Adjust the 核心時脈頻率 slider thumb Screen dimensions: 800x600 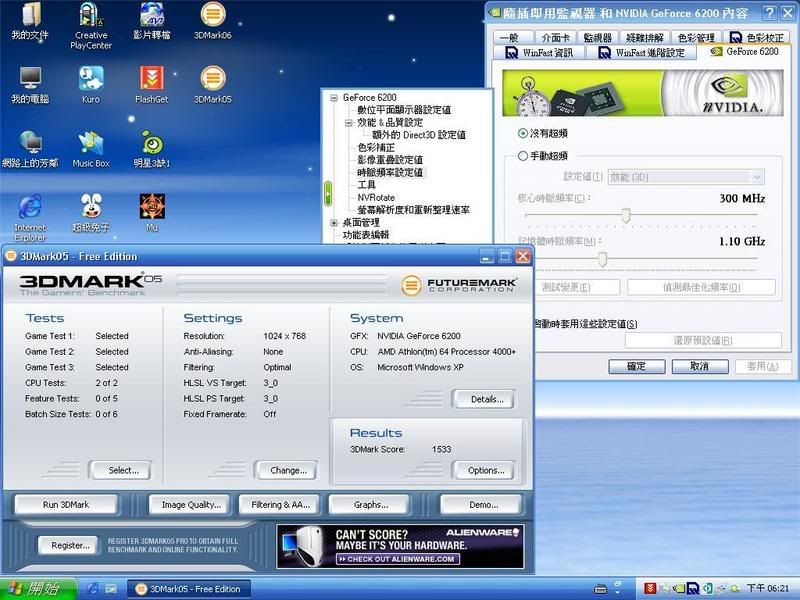point(626,216)
